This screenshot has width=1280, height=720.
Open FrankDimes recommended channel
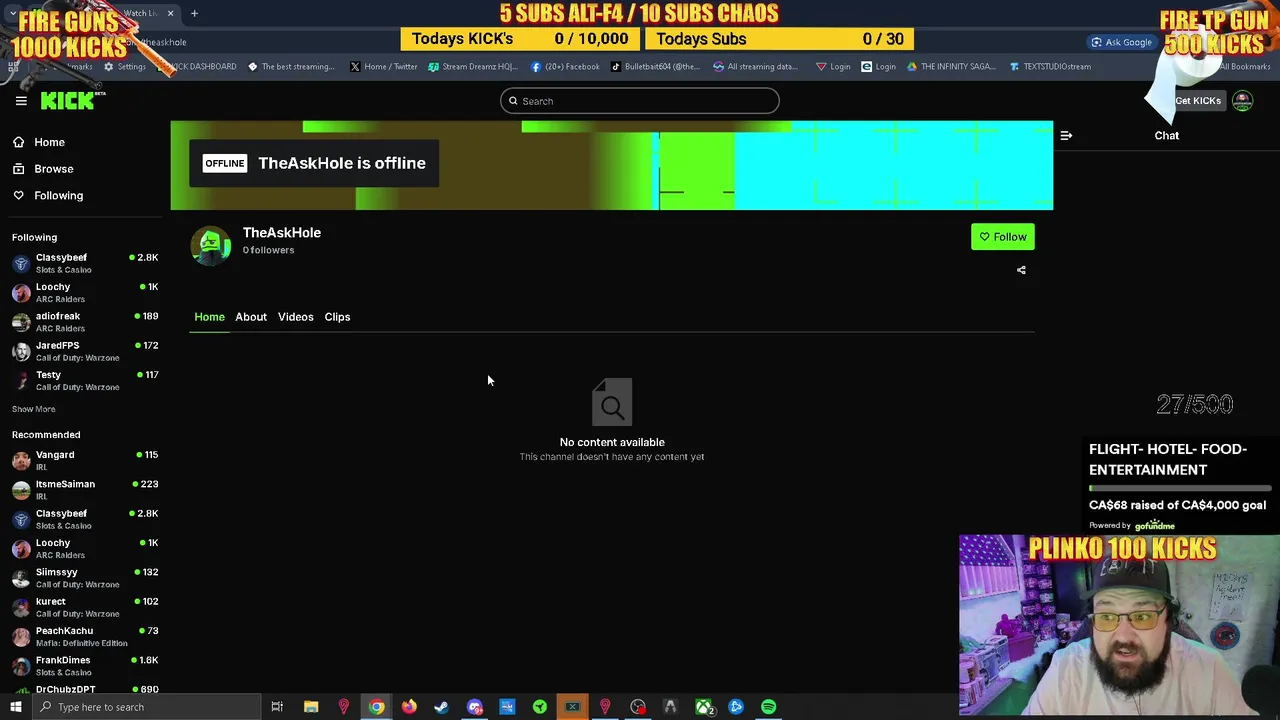click(x=85, y=665)
